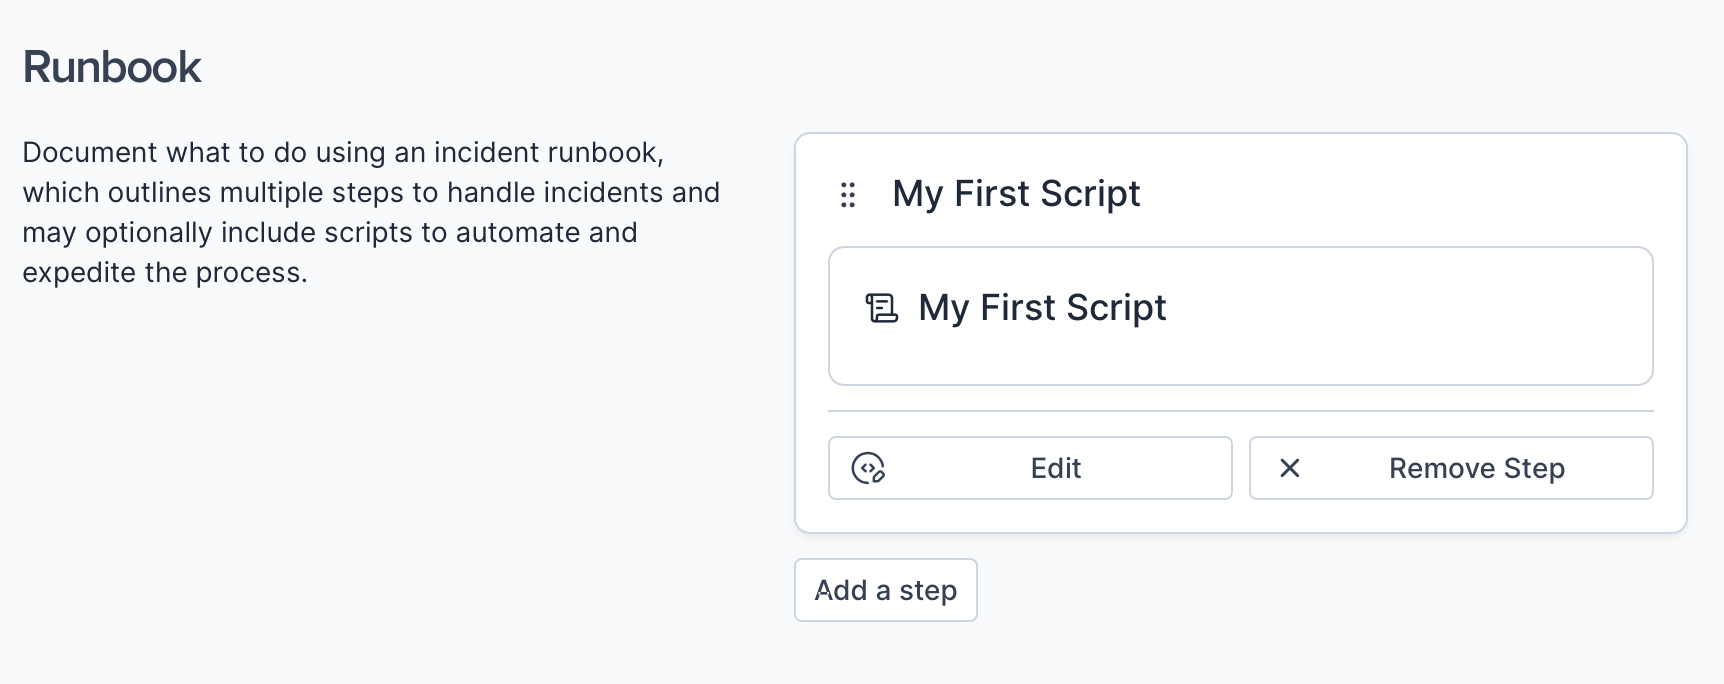Click the X icon on Remove Step
This screenshot has height=684, width=1724.
tap(1290, 468)
